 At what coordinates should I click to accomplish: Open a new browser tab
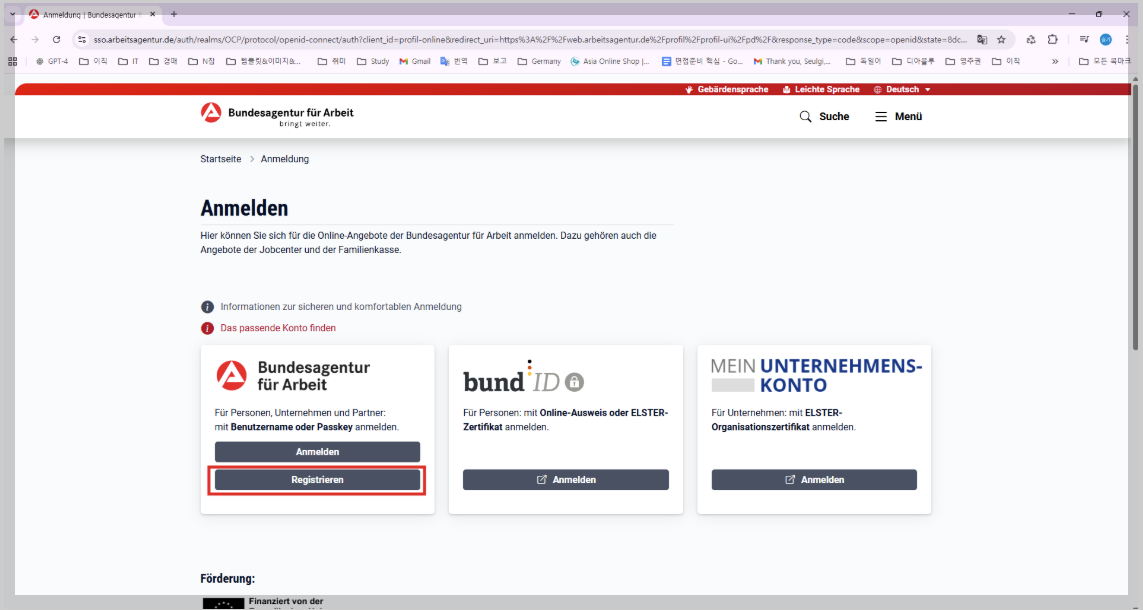(x=173, y=14)
